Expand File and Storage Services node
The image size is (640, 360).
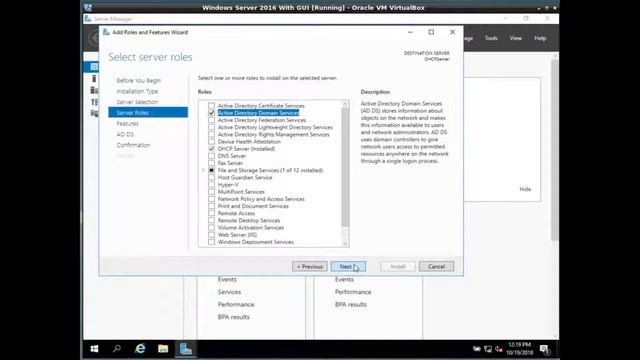[203, 170]
